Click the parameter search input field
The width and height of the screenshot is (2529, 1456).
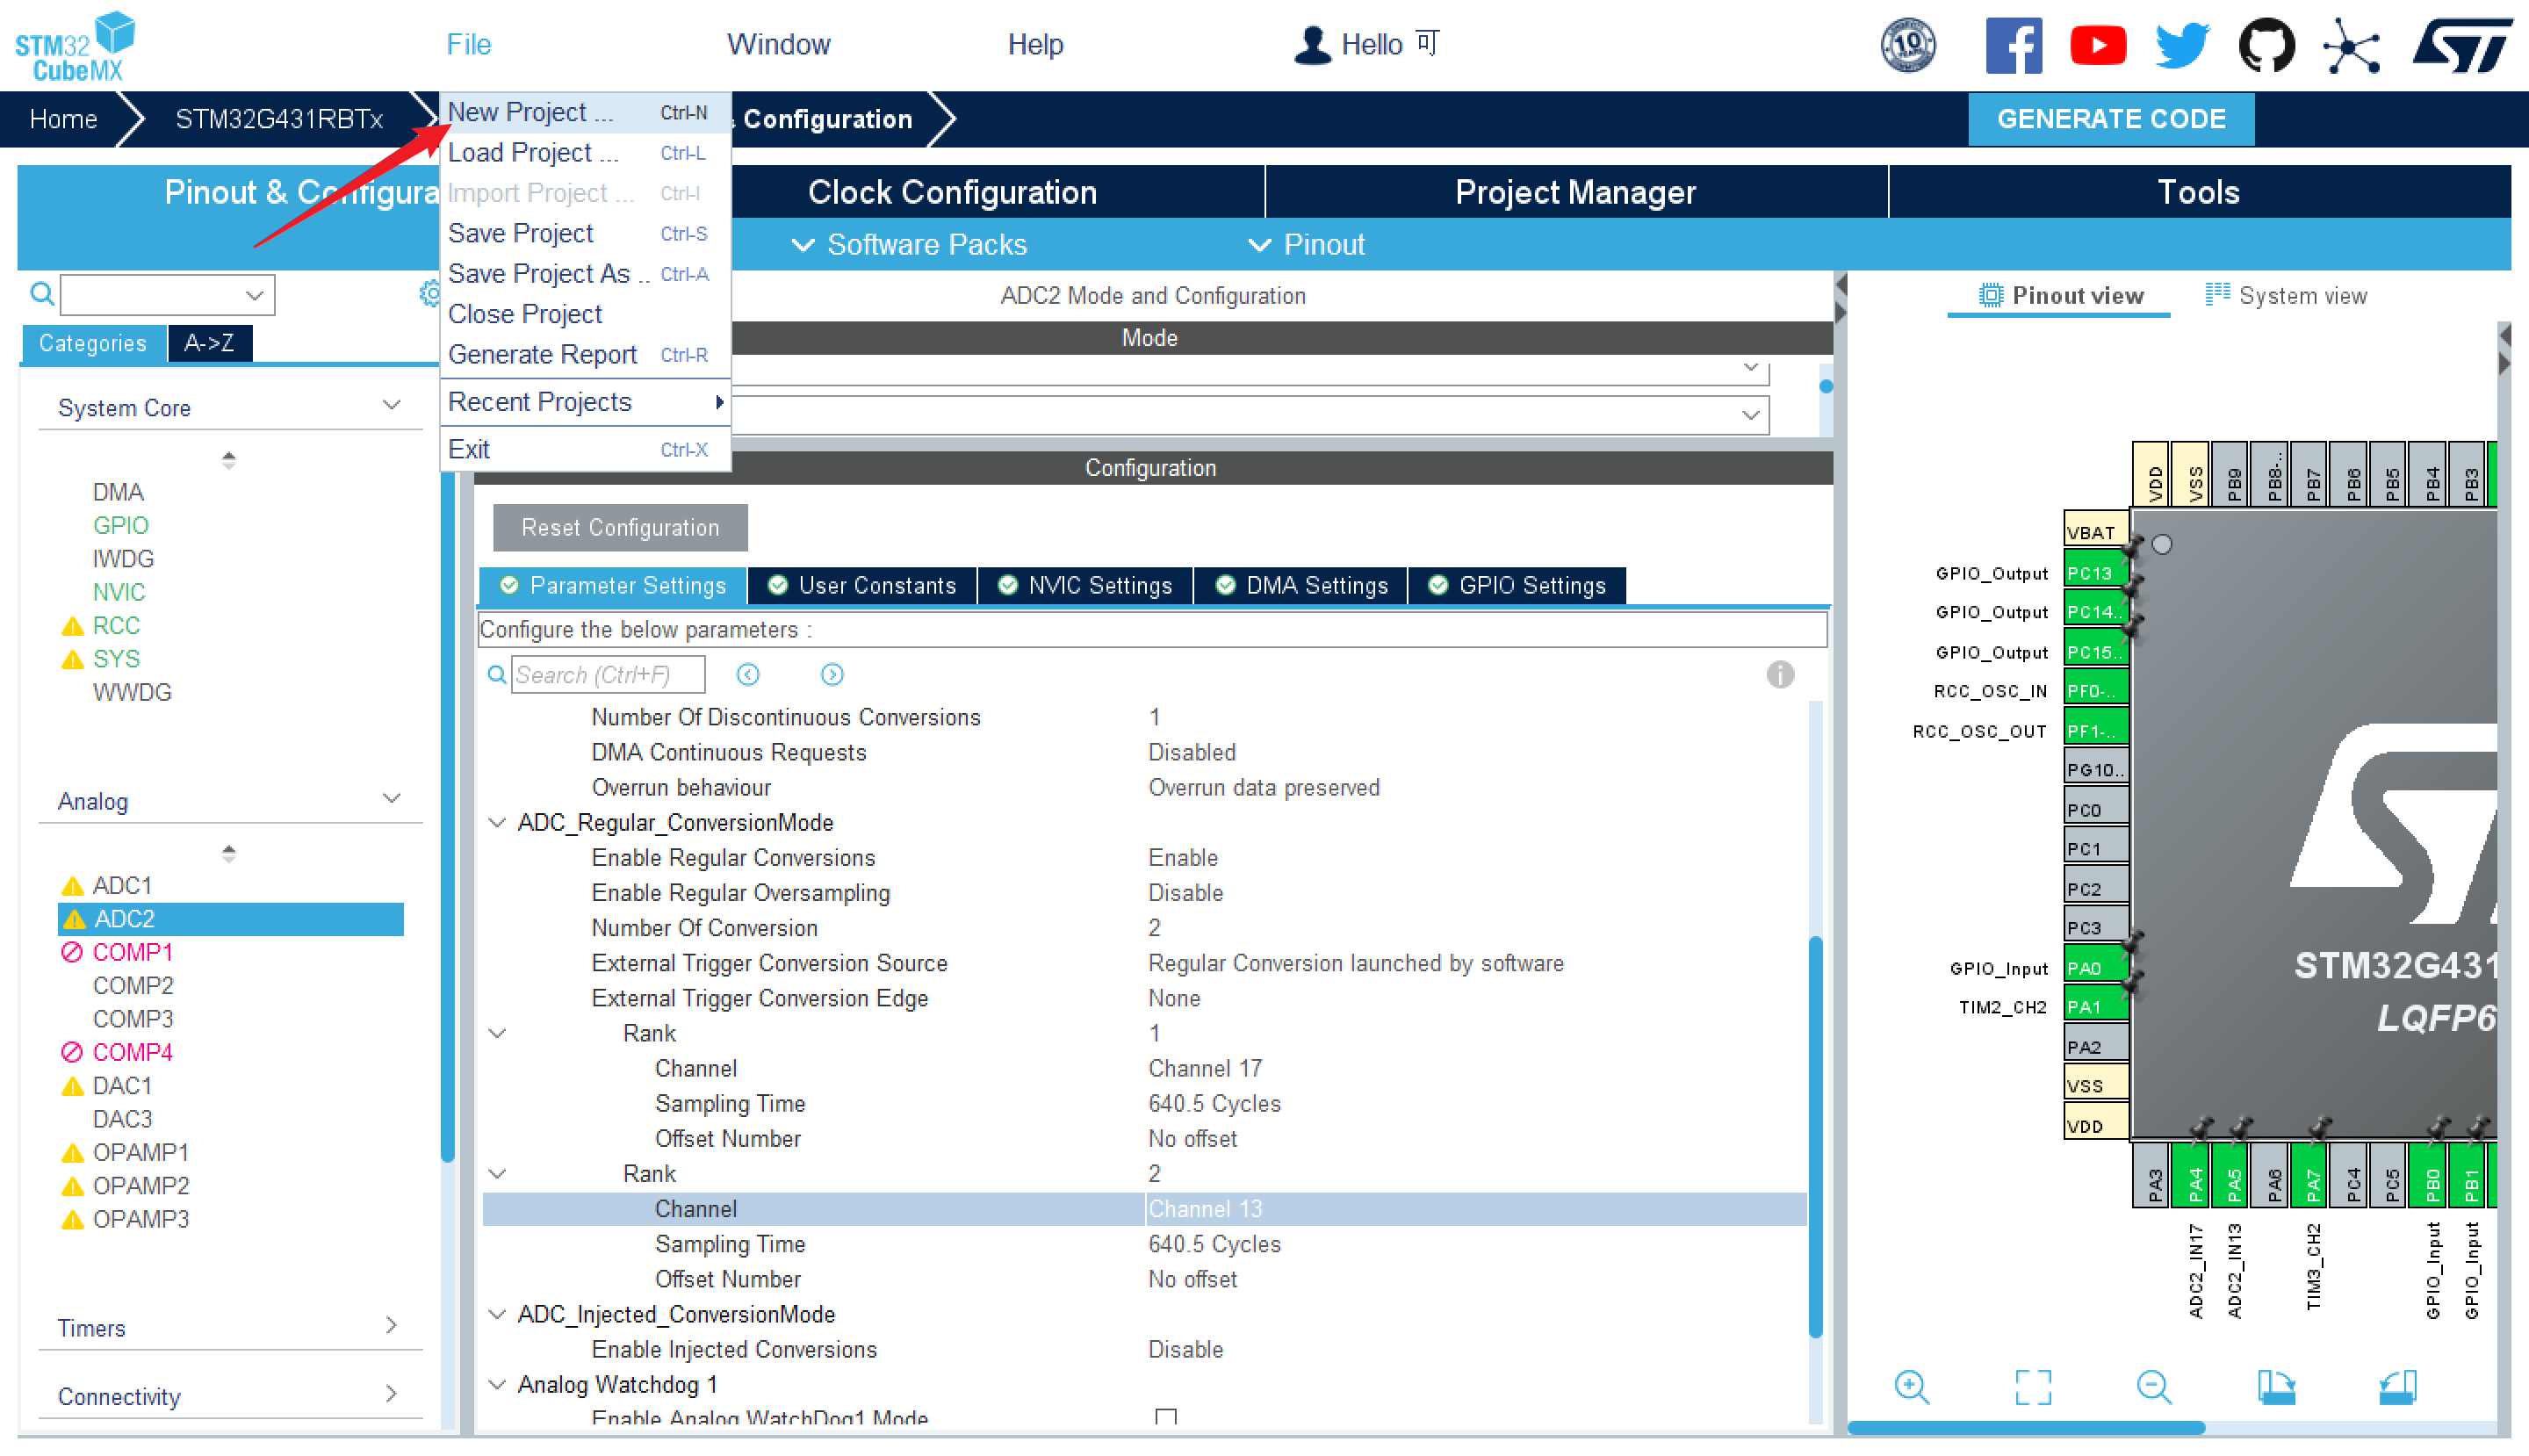click(x=607, y=674)
